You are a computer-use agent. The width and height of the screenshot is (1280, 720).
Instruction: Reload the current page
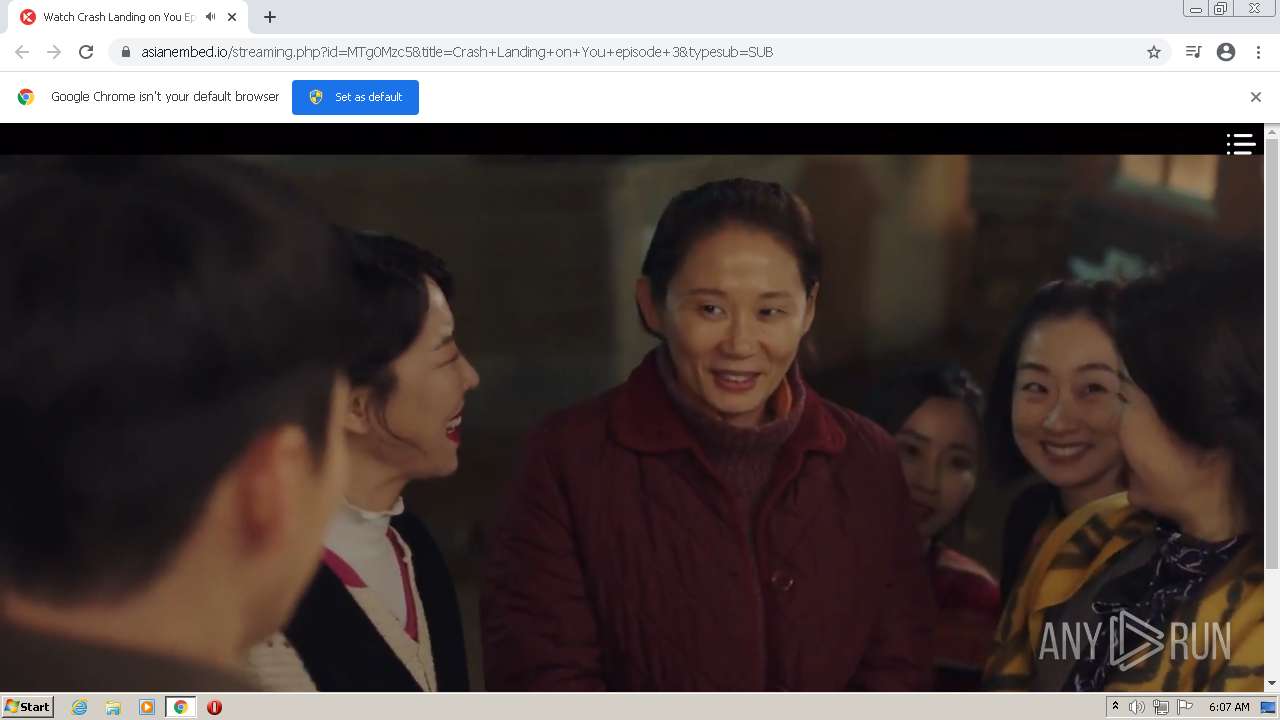tap(86, 52)
